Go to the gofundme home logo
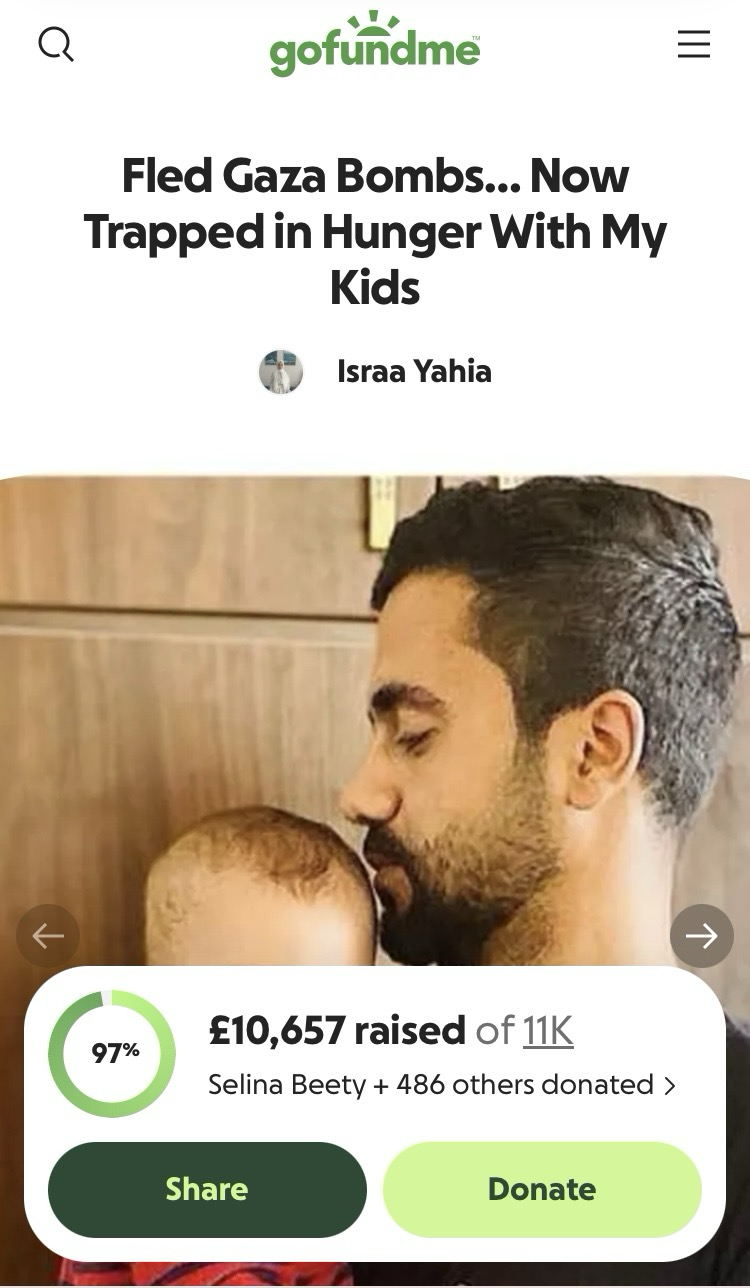The width and height of the screenshot is (750, 1288). pos(375,45)
